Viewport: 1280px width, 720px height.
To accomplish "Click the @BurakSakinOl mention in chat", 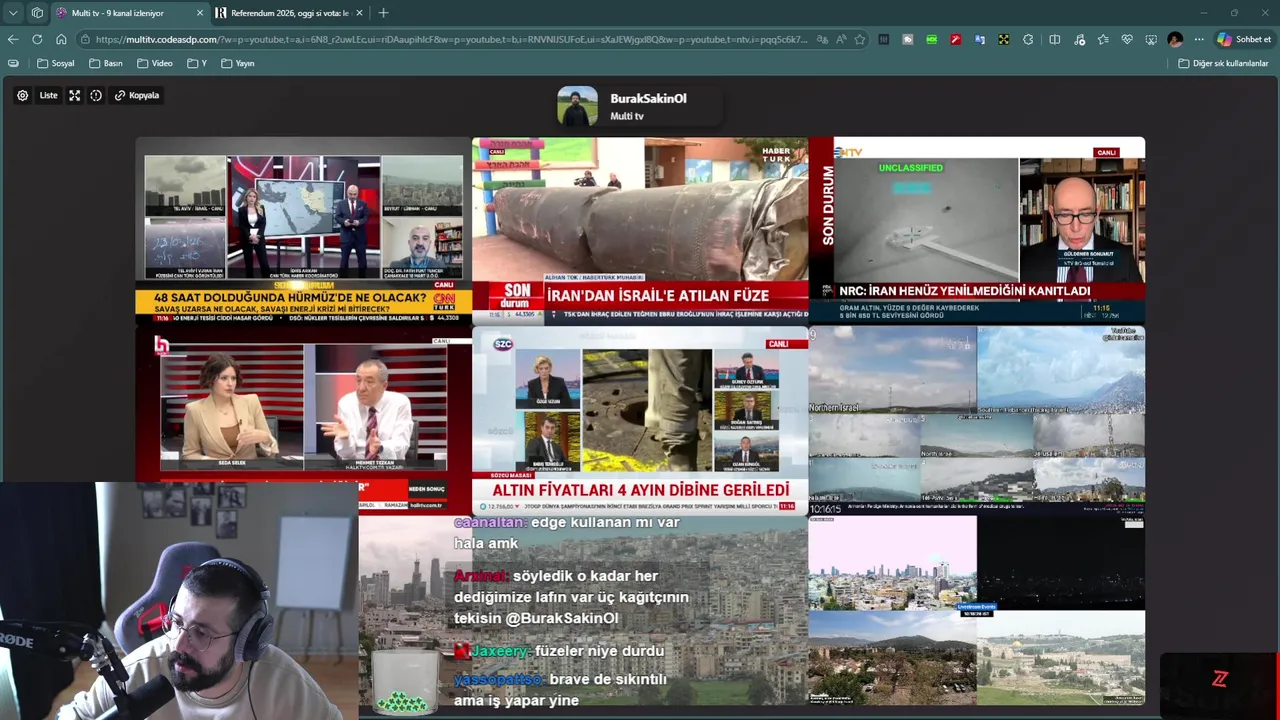I will [561, 618].
